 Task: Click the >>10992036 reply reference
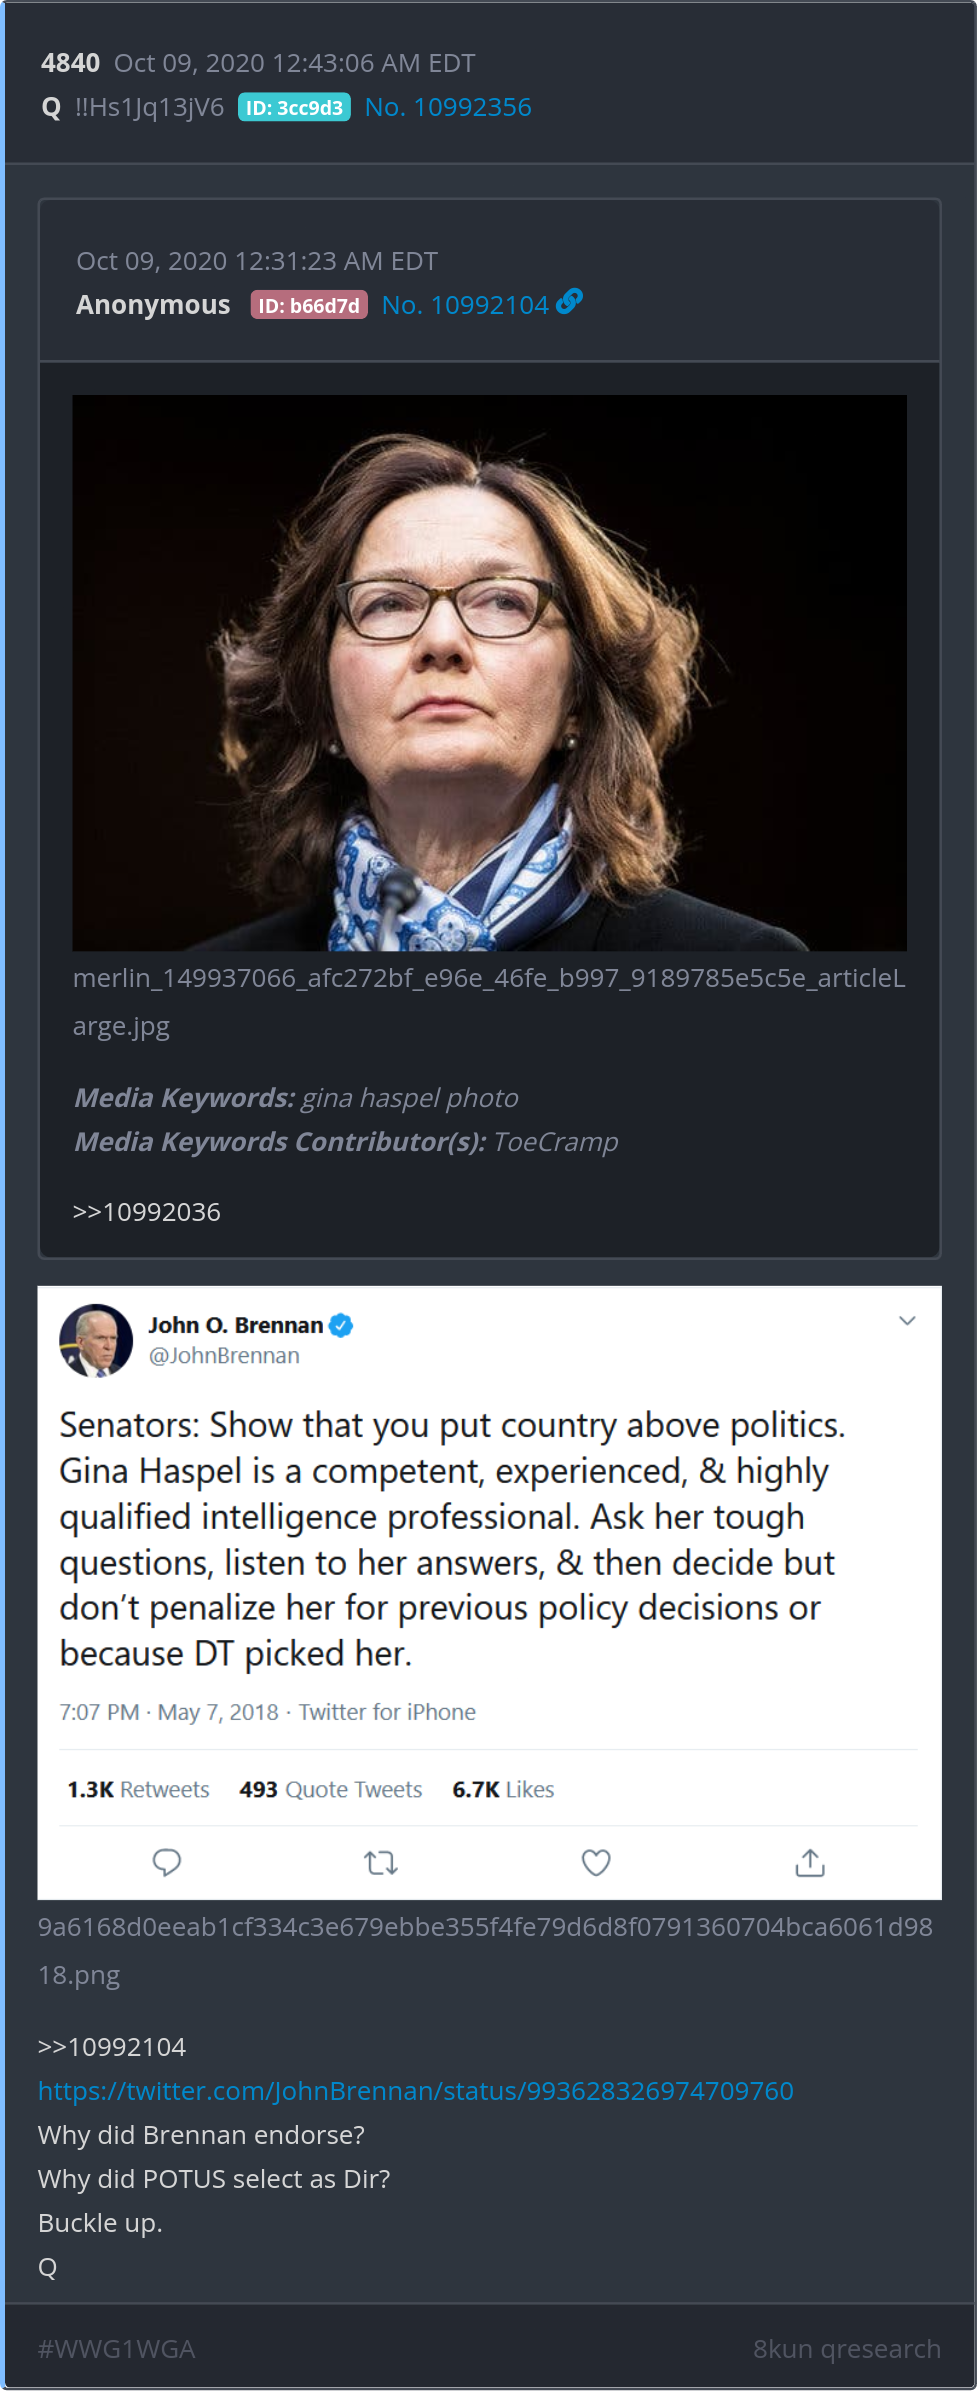(147, 1212)
